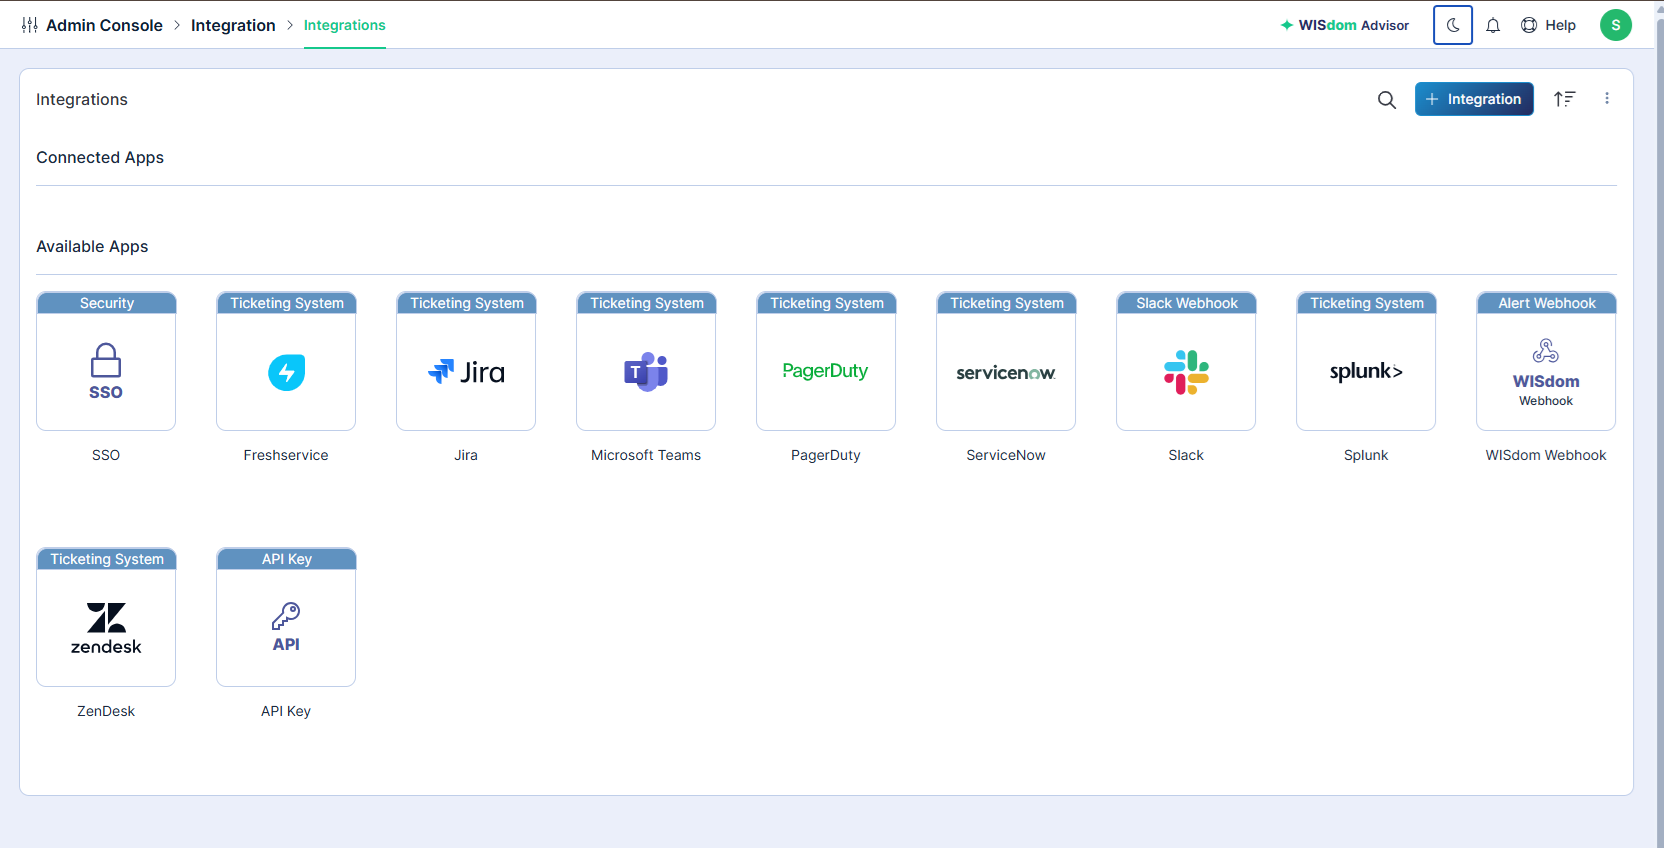Click the Slack Webhook category header
Image resolution: width=1664 pixels, height=848 pixels.
coord(1186,303)
